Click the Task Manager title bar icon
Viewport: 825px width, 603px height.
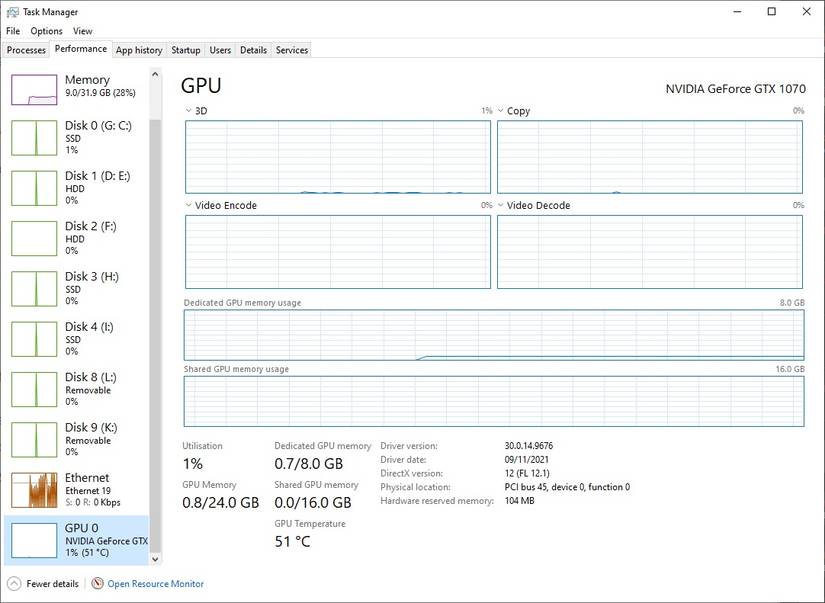(x=11, y=11)
